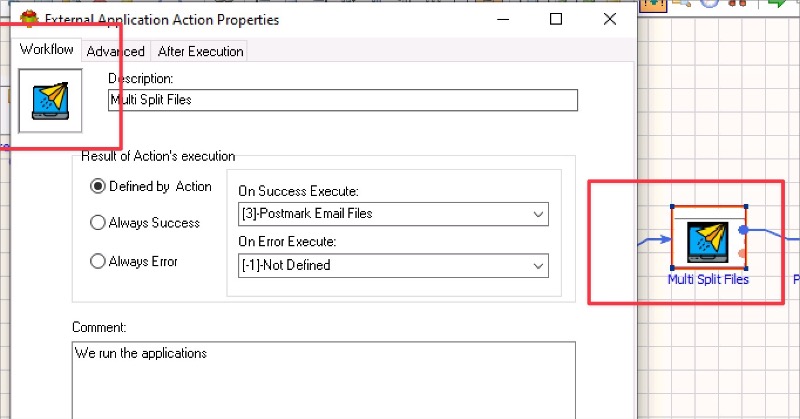Click the orange error connector dot on the node
This screenshot has width=800, height=419.
[742, 253]
